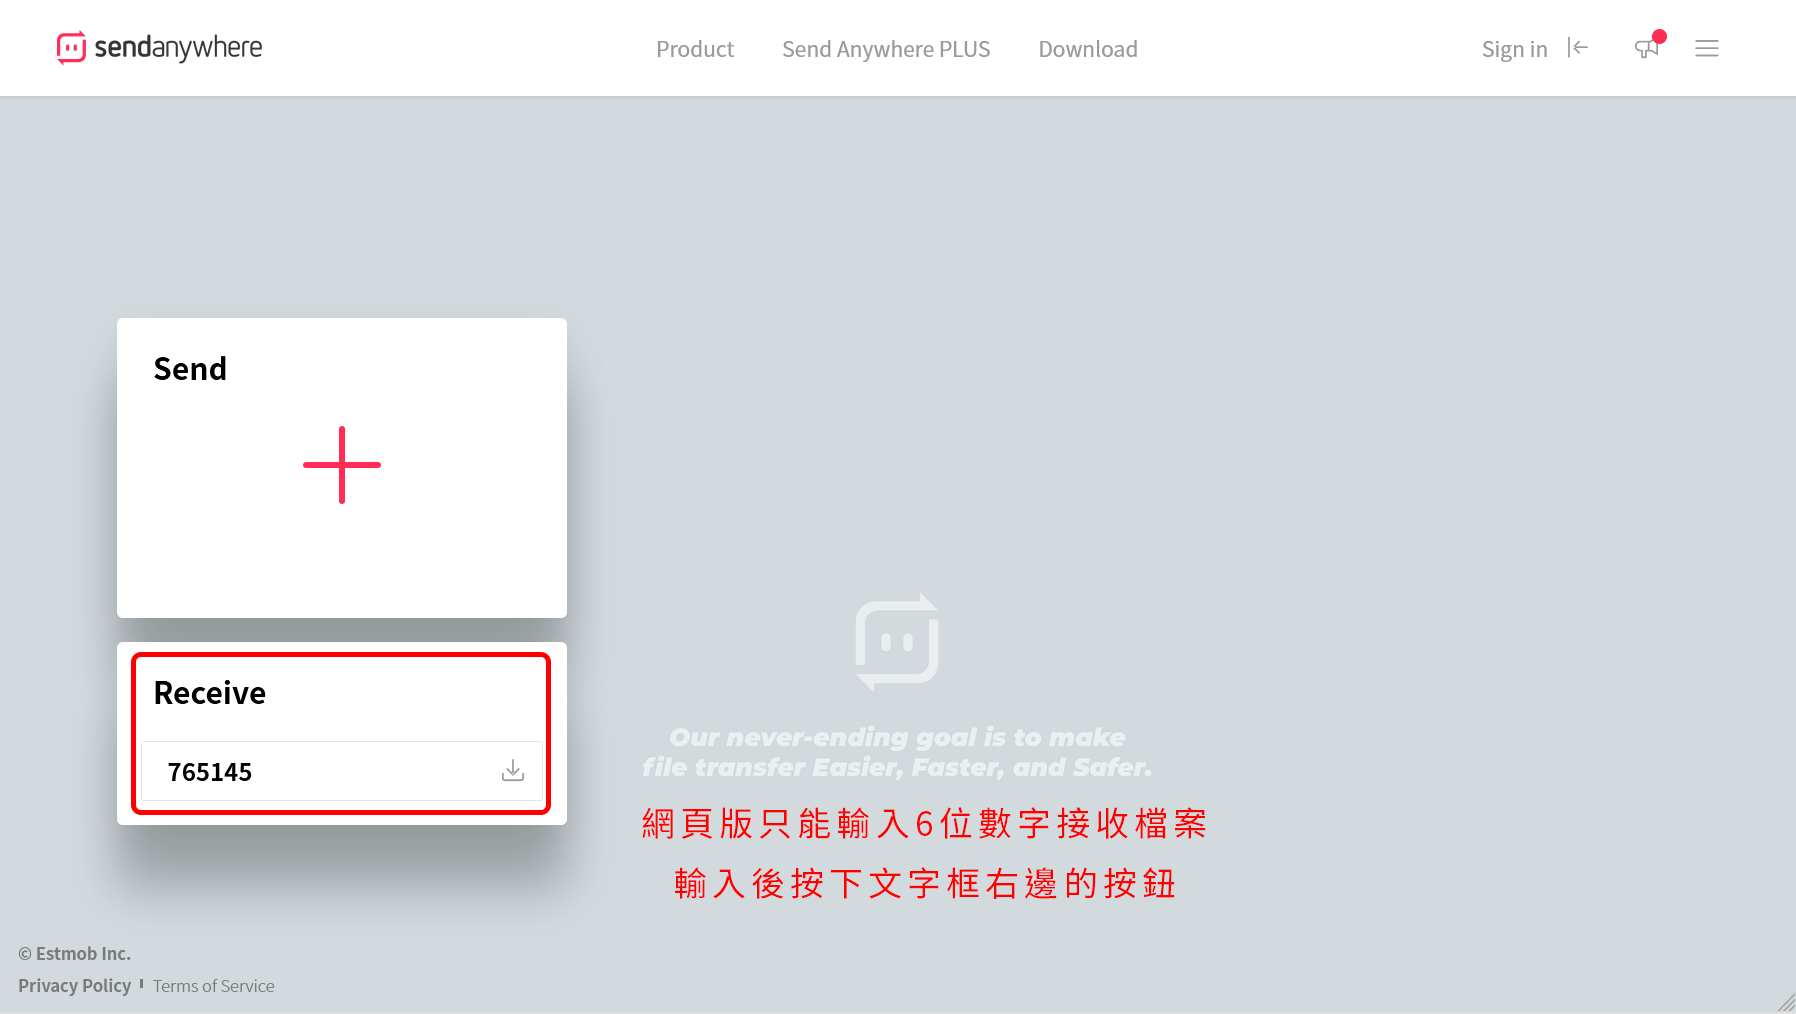Open announcements via the megaphone icon
This screenshot has height=1014, width=1796.
(1646, 48)
